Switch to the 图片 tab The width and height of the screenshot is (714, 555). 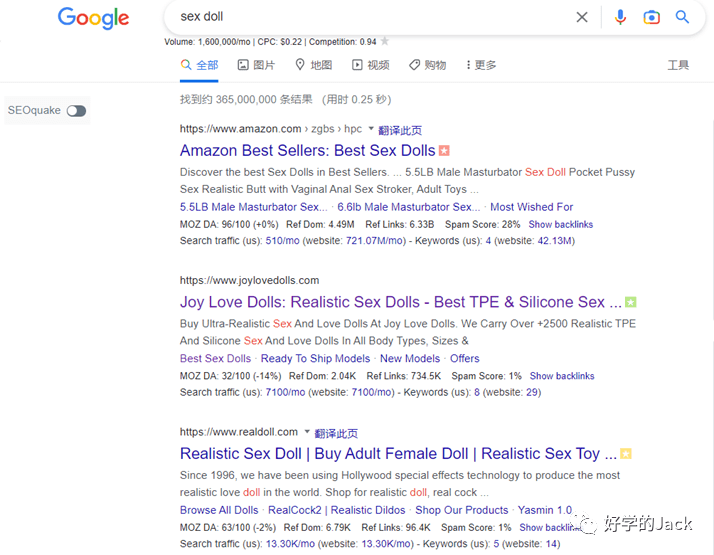[x=256, y=65]
